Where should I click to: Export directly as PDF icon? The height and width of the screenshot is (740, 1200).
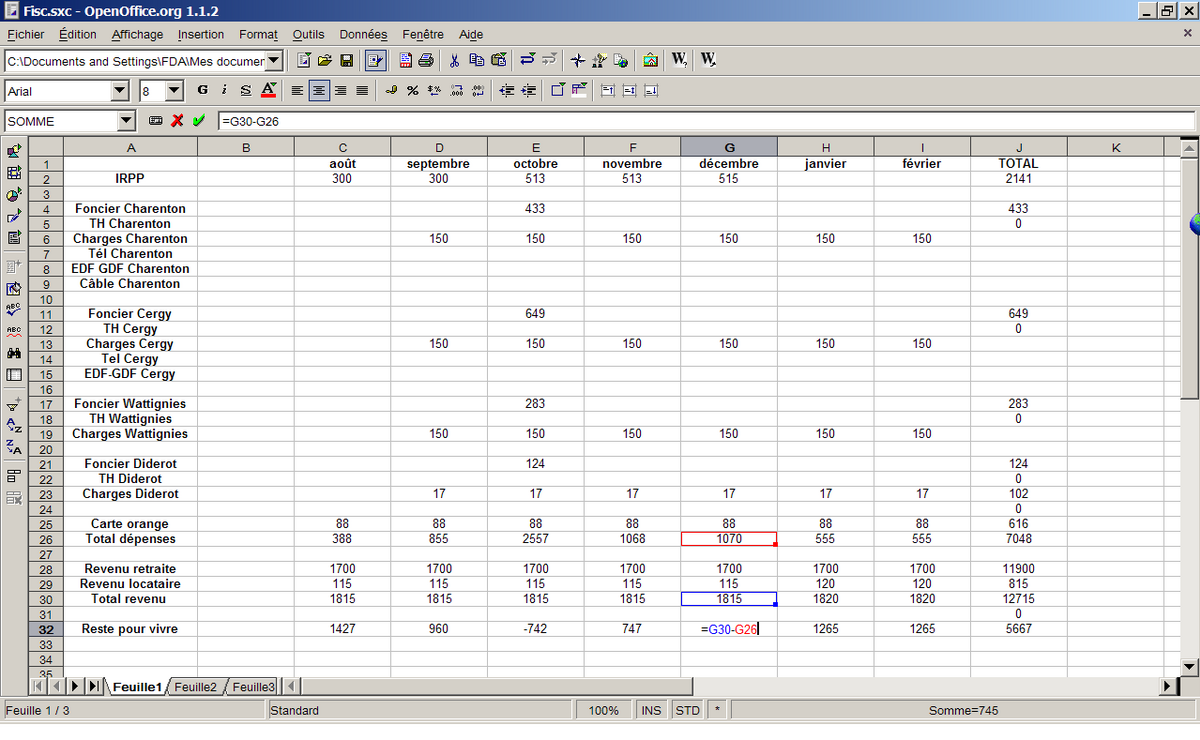tap(406, 60)
